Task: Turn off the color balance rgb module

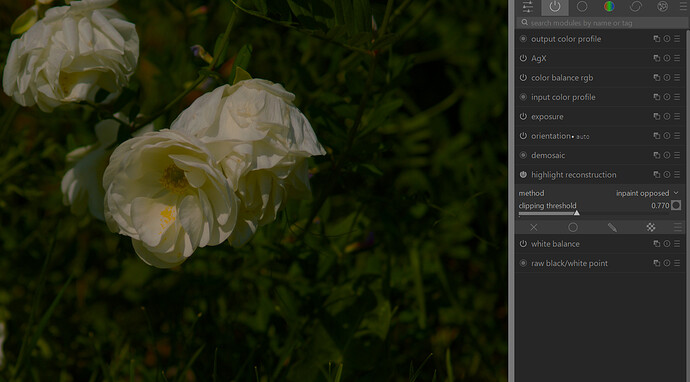Action: [x=523, y=78]
